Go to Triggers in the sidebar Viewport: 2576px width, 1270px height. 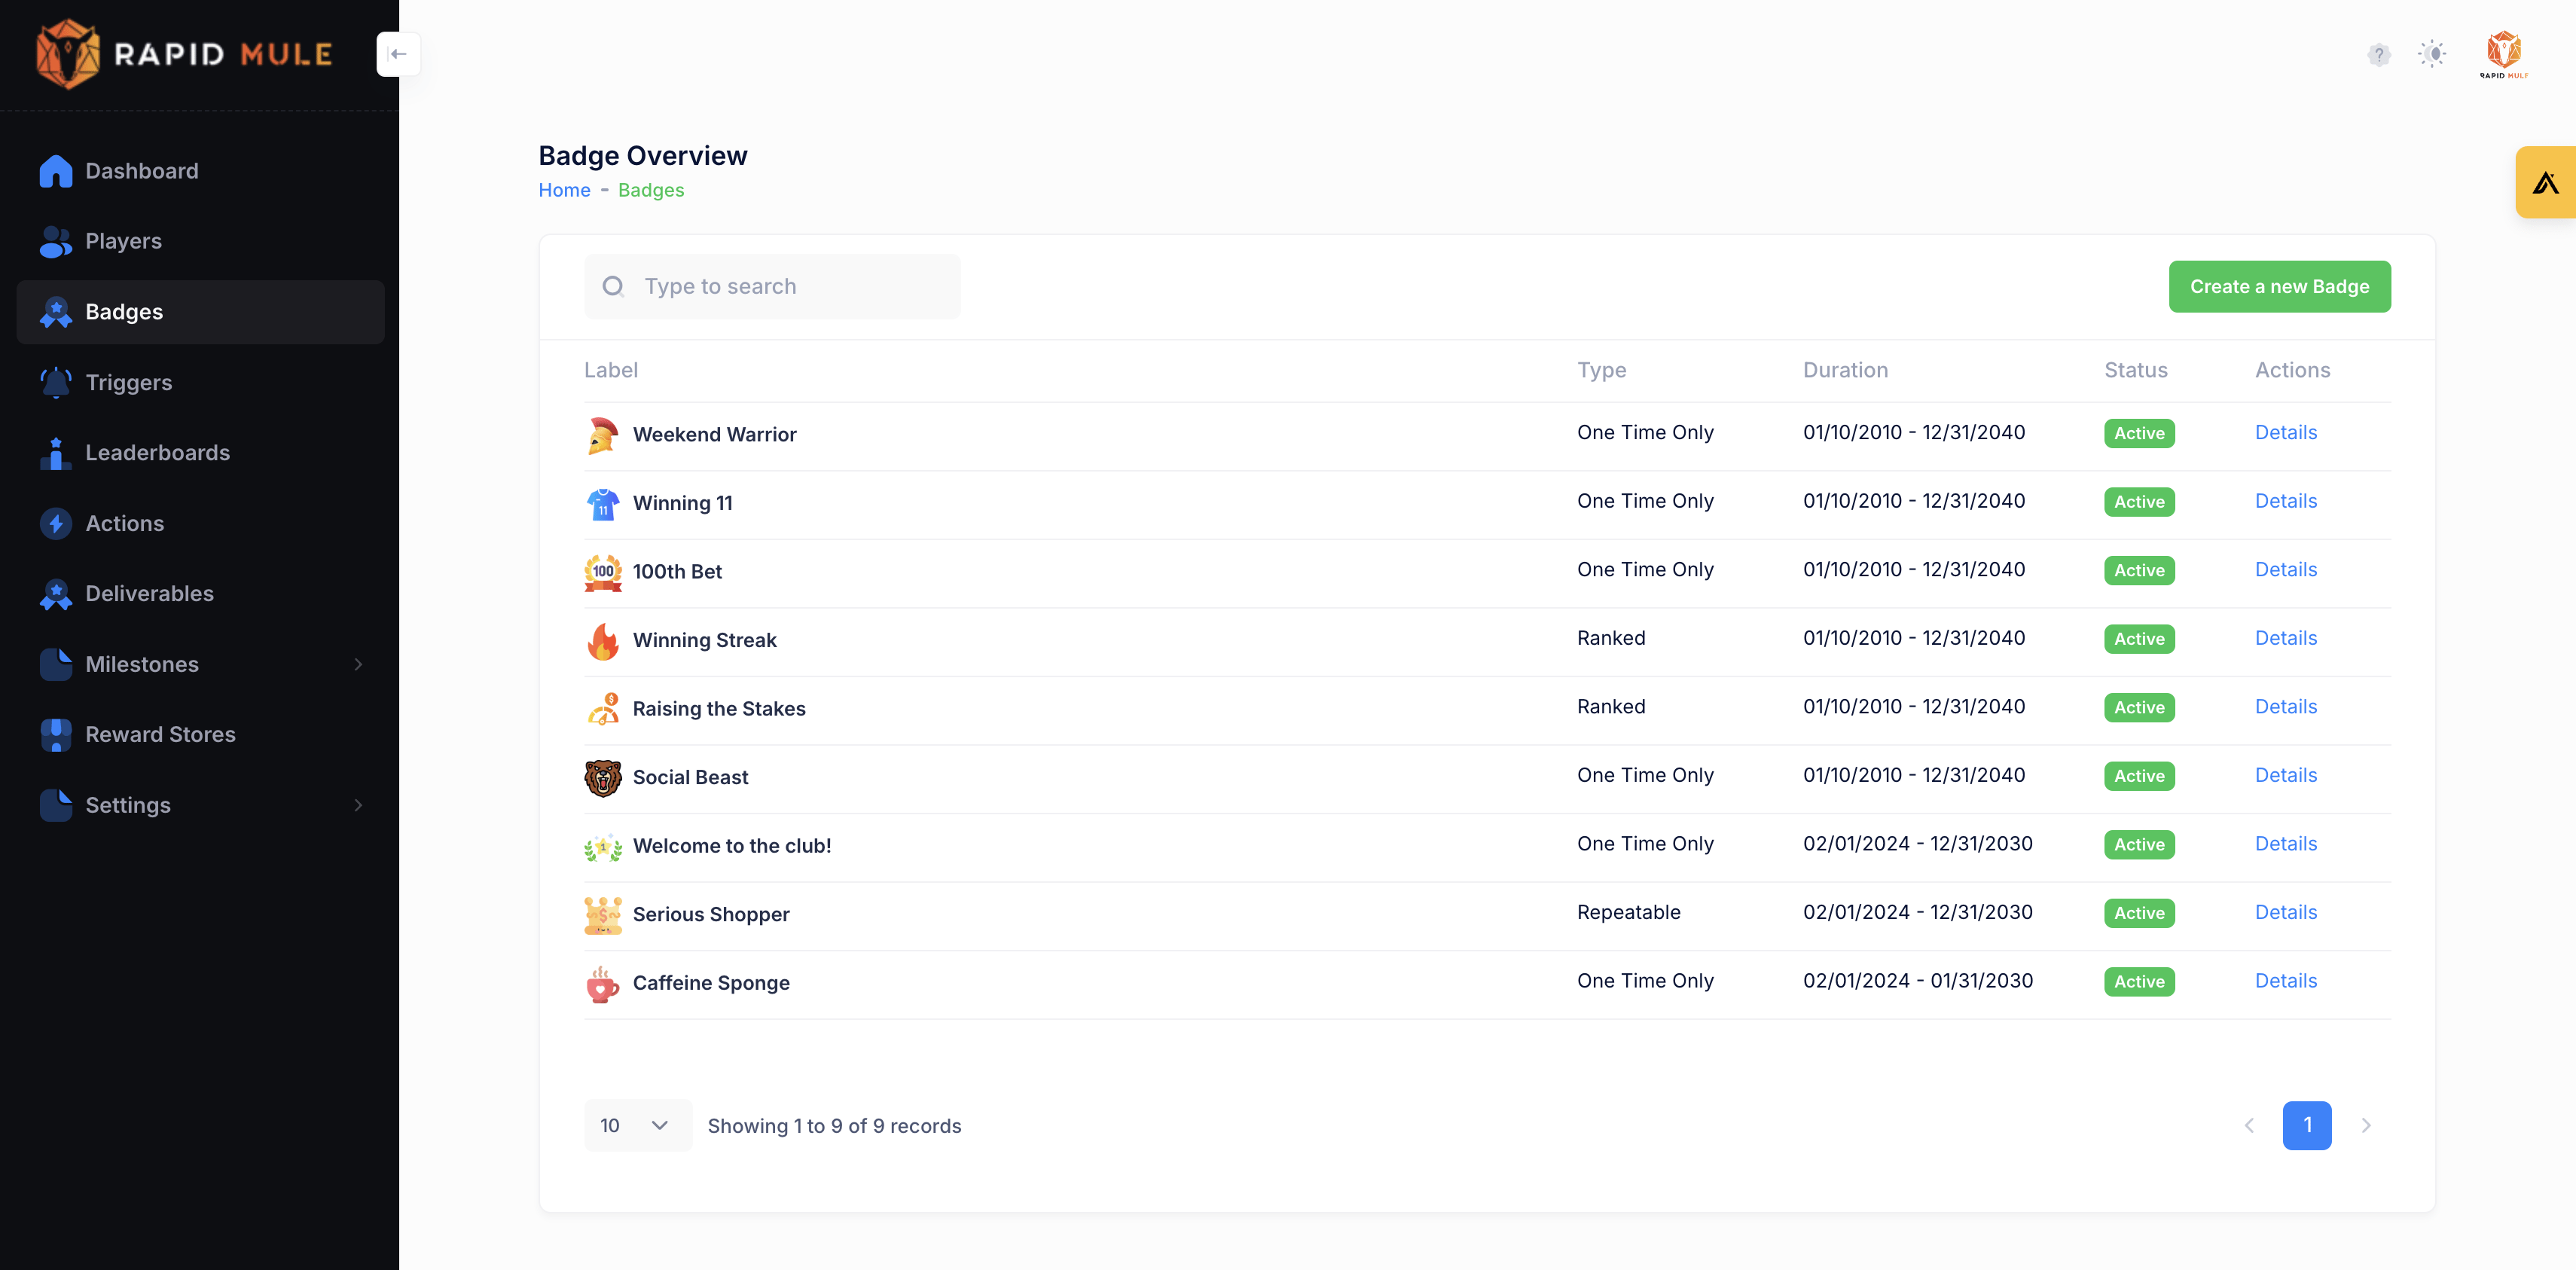pos(128,382)
